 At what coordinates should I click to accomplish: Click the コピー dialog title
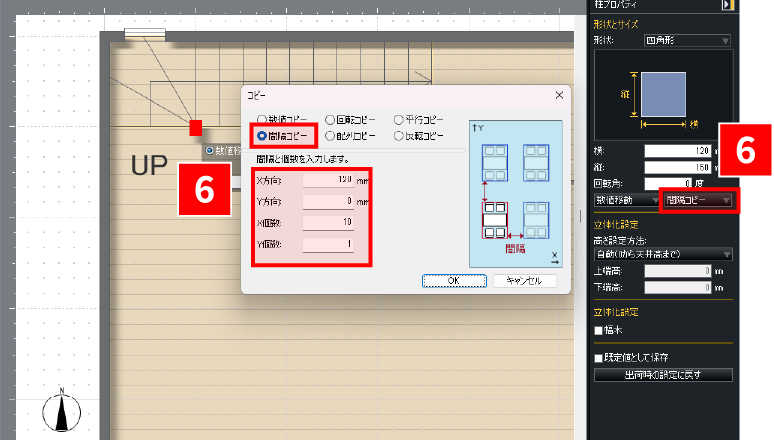pyautogui.click(x=256, y=95)
